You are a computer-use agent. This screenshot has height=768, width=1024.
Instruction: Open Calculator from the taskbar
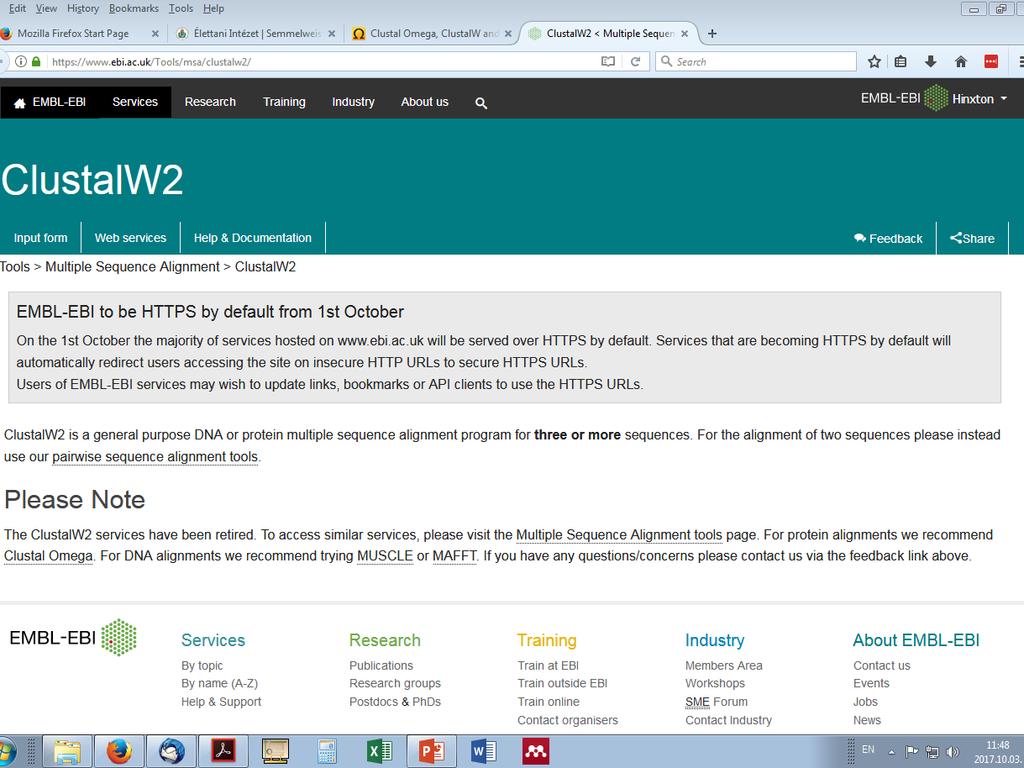(327, 752)
